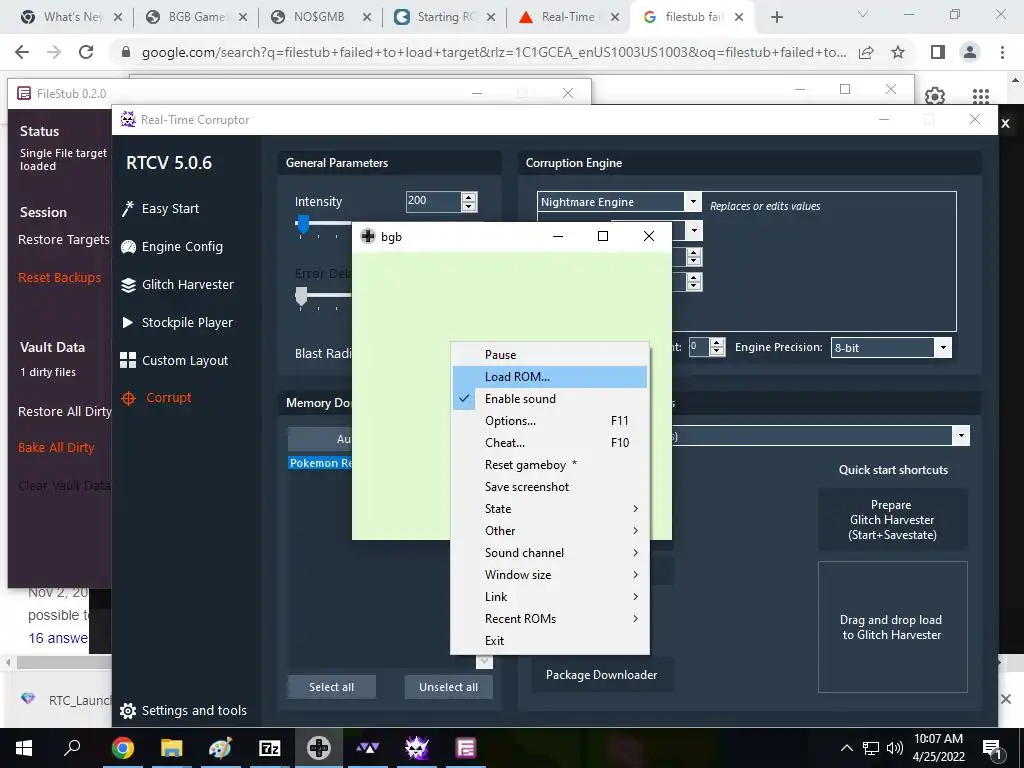
Task: Click Restore Targets in FileStub
Action: [64, 240]
